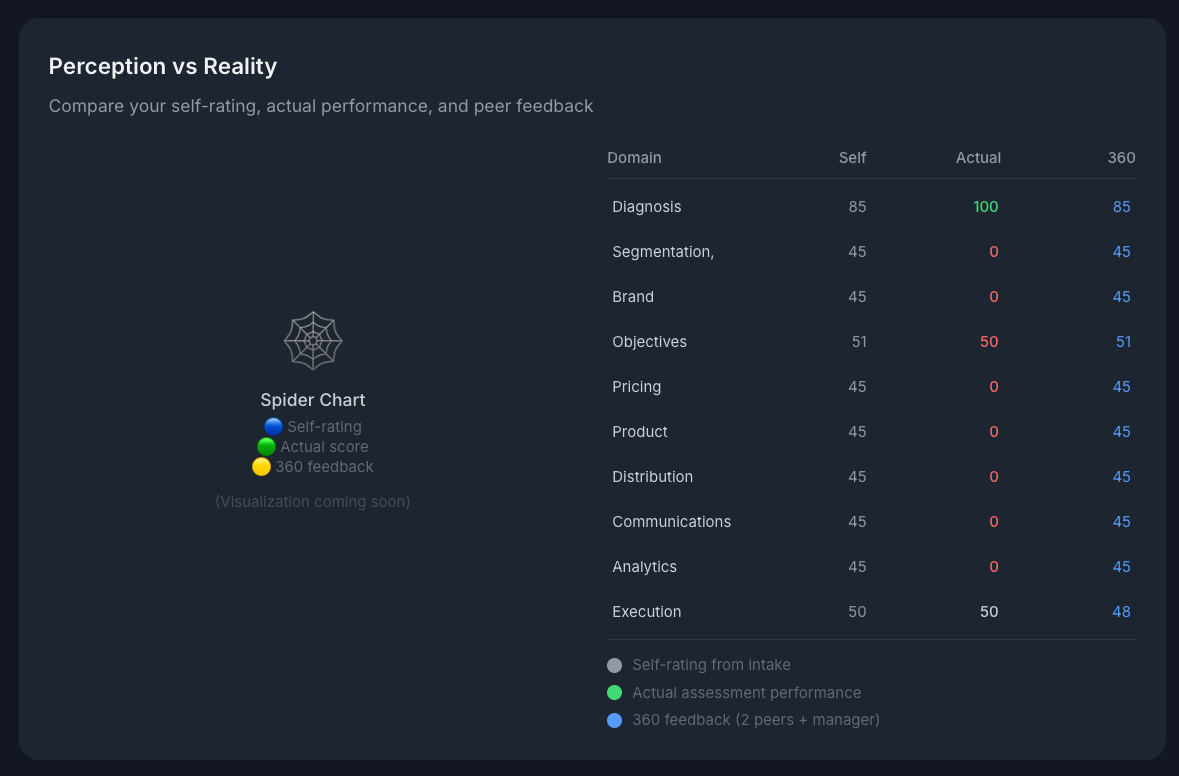The image size is (1179, 776).
Task: Sort by the Actual column header
Action: click(978, 157)
